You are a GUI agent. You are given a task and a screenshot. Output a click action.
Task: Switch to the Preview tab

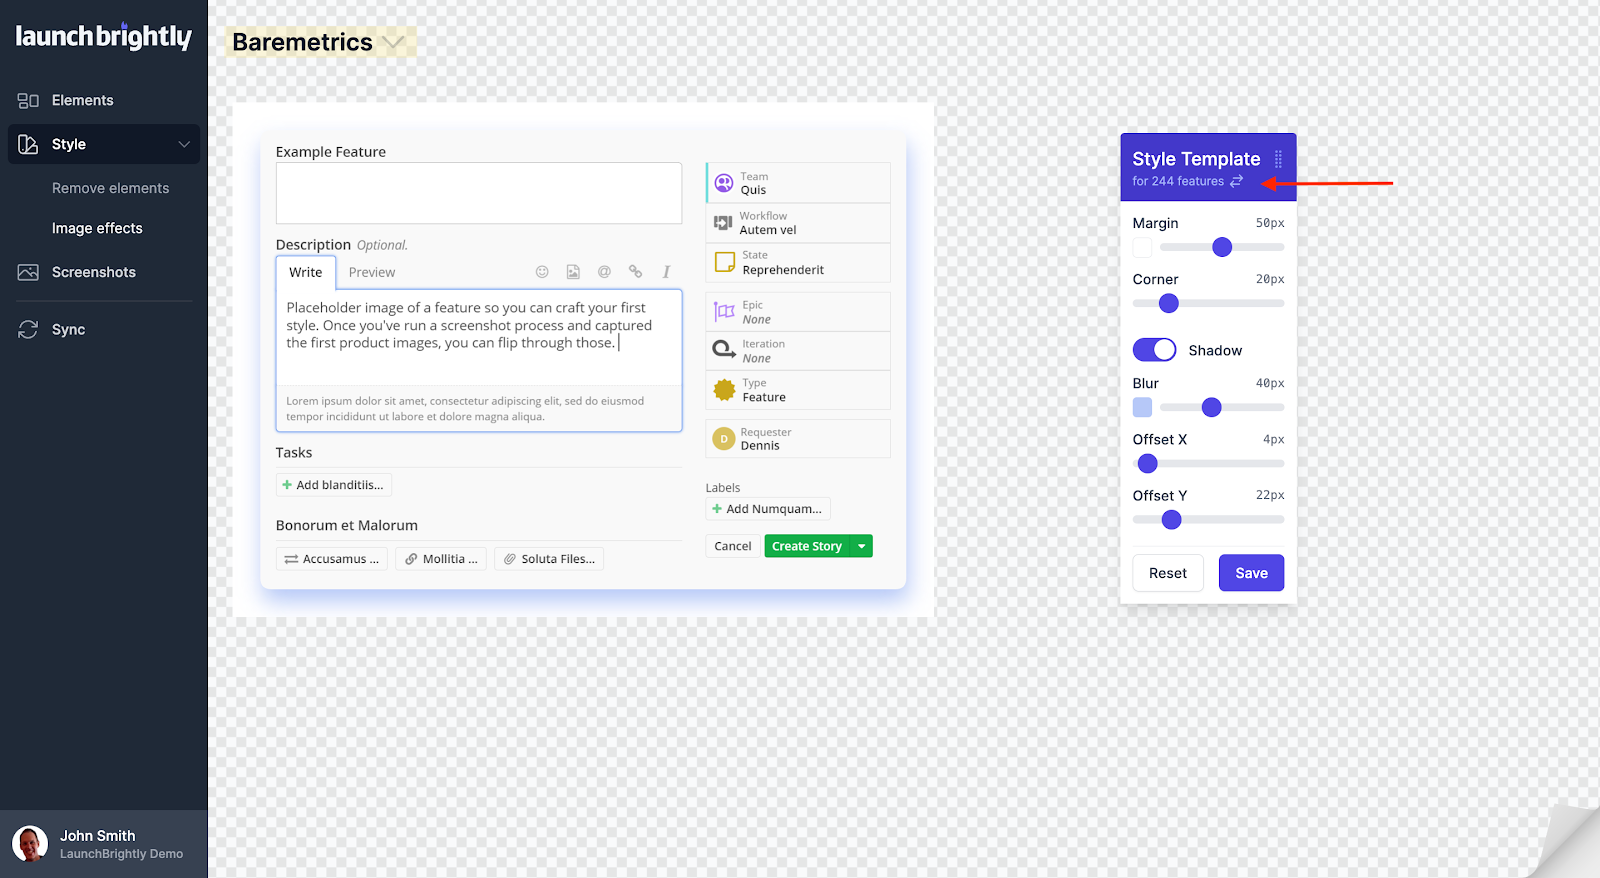pos(371,272)
